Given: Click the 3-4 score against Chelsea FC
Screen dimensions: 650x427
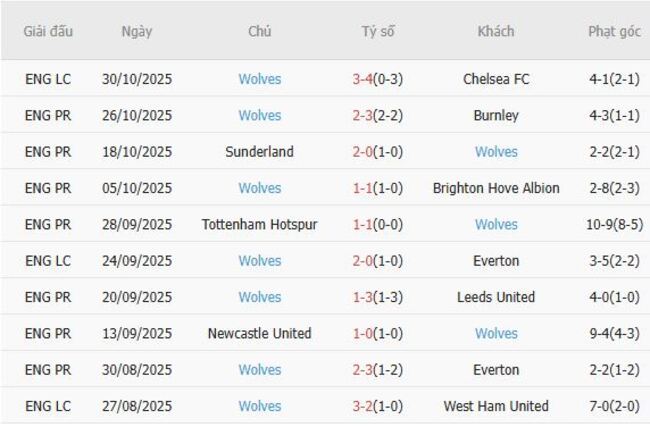Looking at the screenshot, I should pyautogui.click(x=363, y=79).
